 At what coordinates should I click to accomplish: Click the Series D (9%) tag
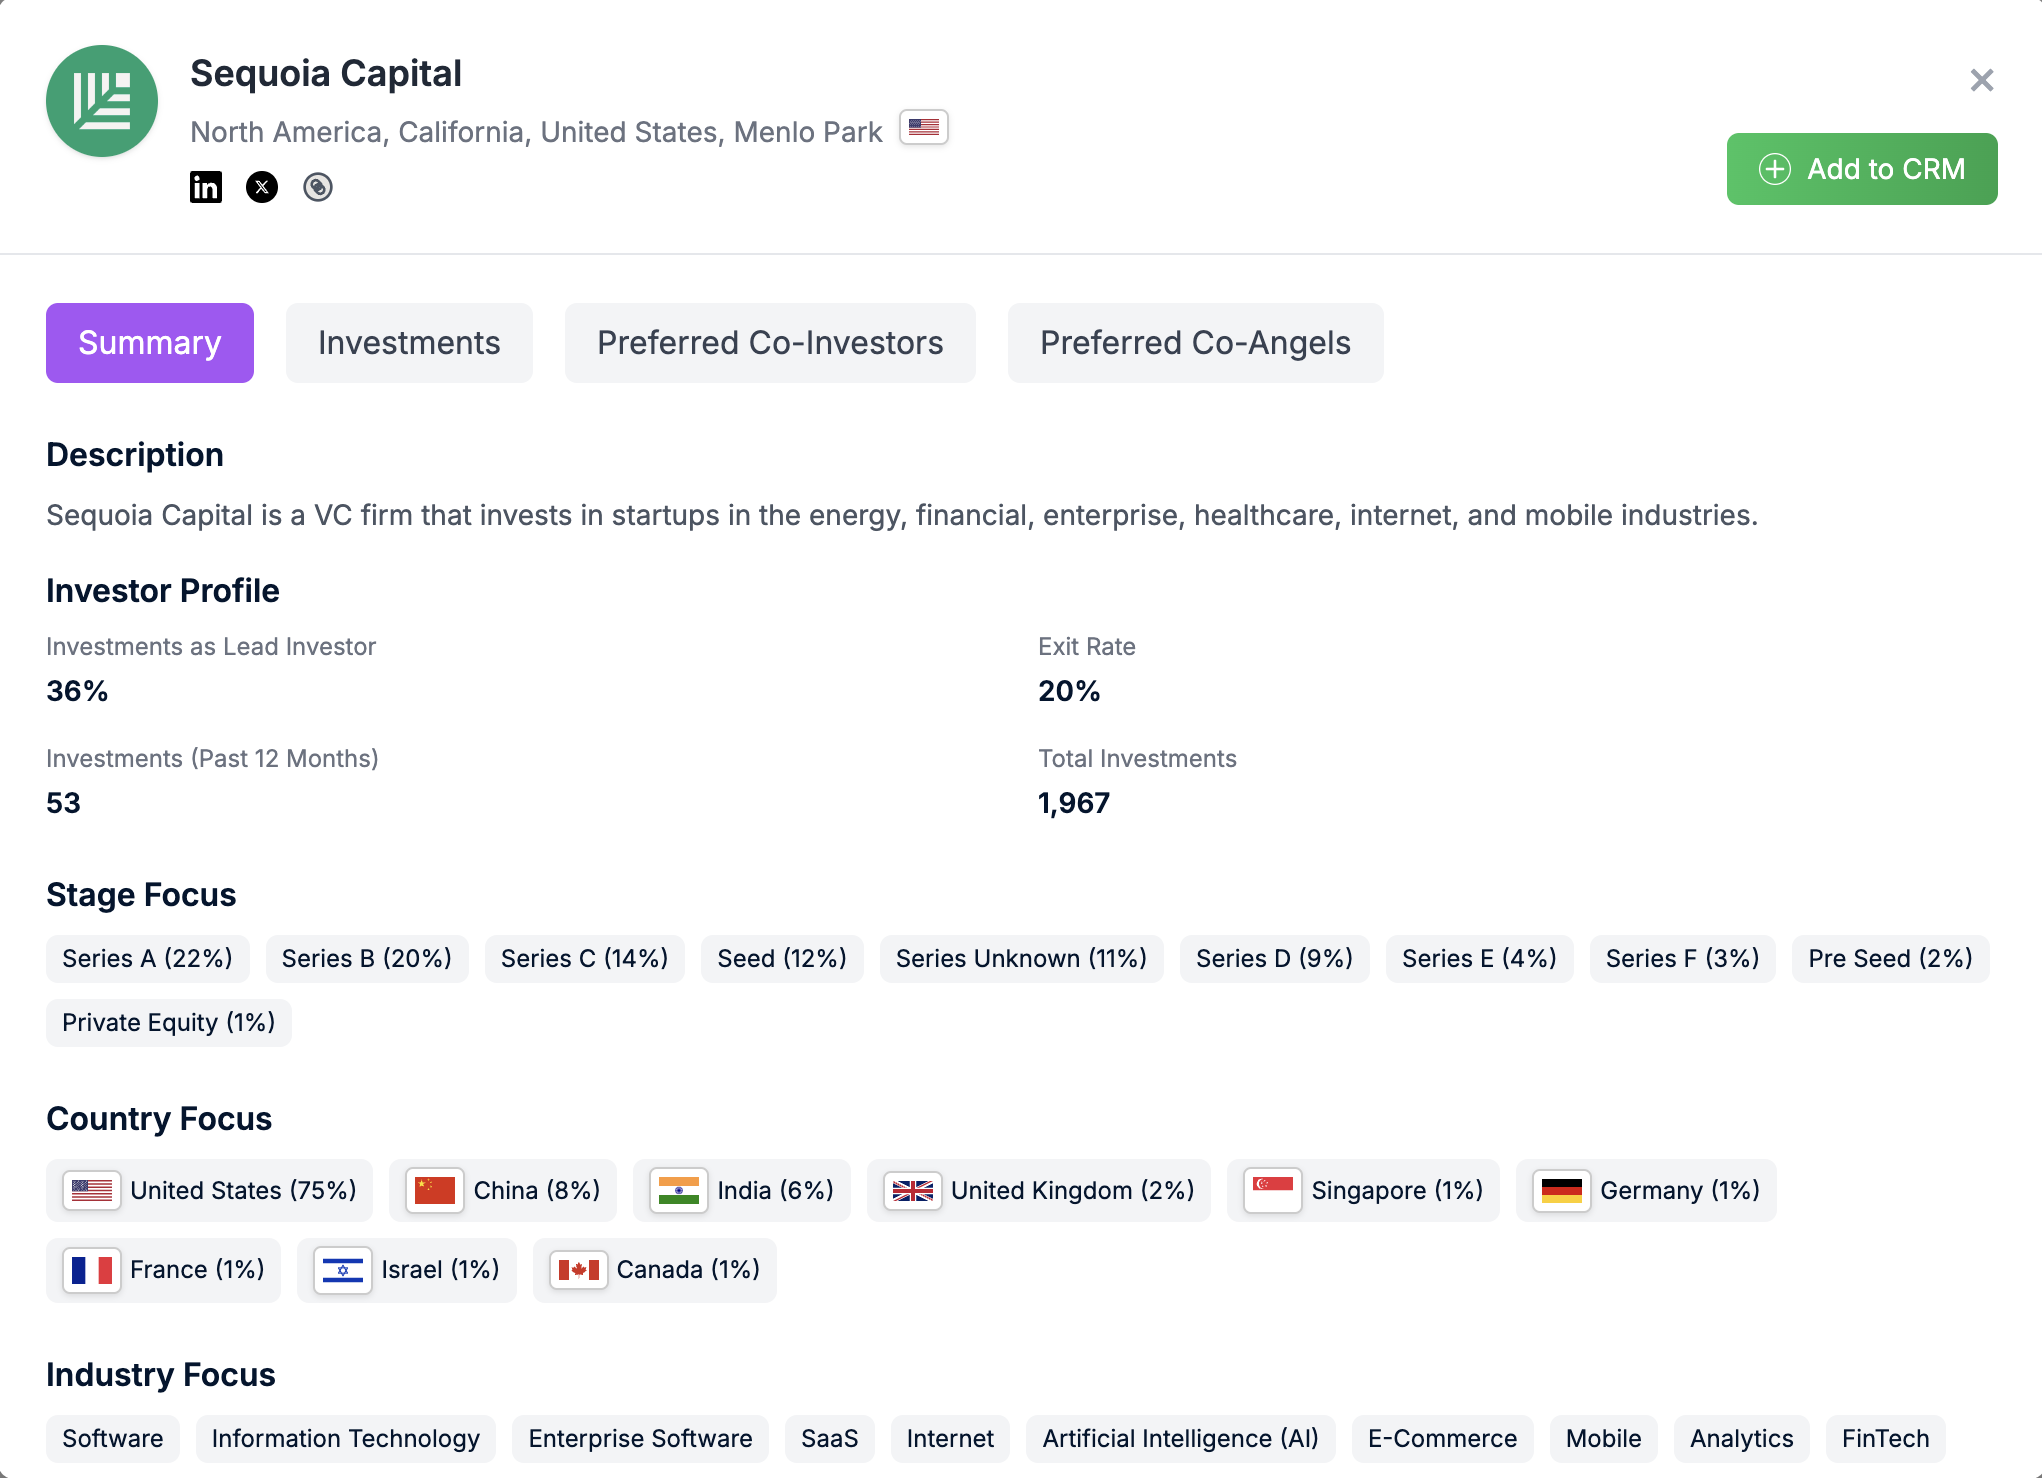point(1275,959)
